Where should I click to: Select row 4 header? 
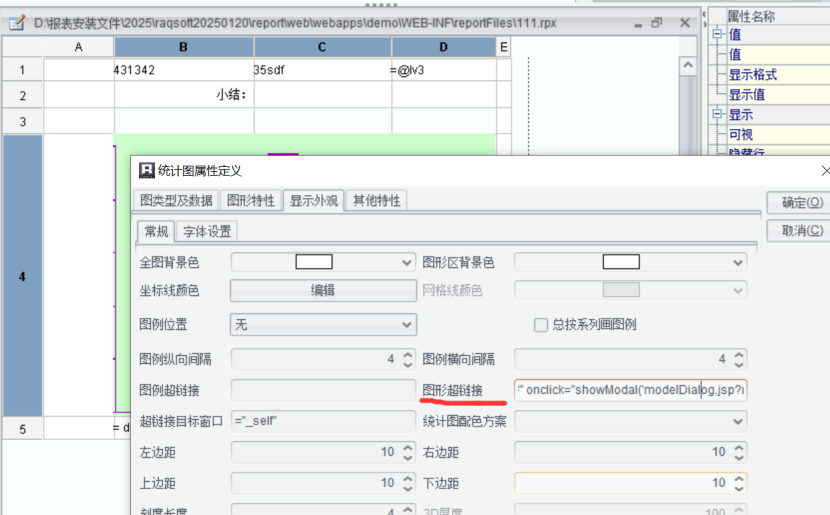click(22, 276)
